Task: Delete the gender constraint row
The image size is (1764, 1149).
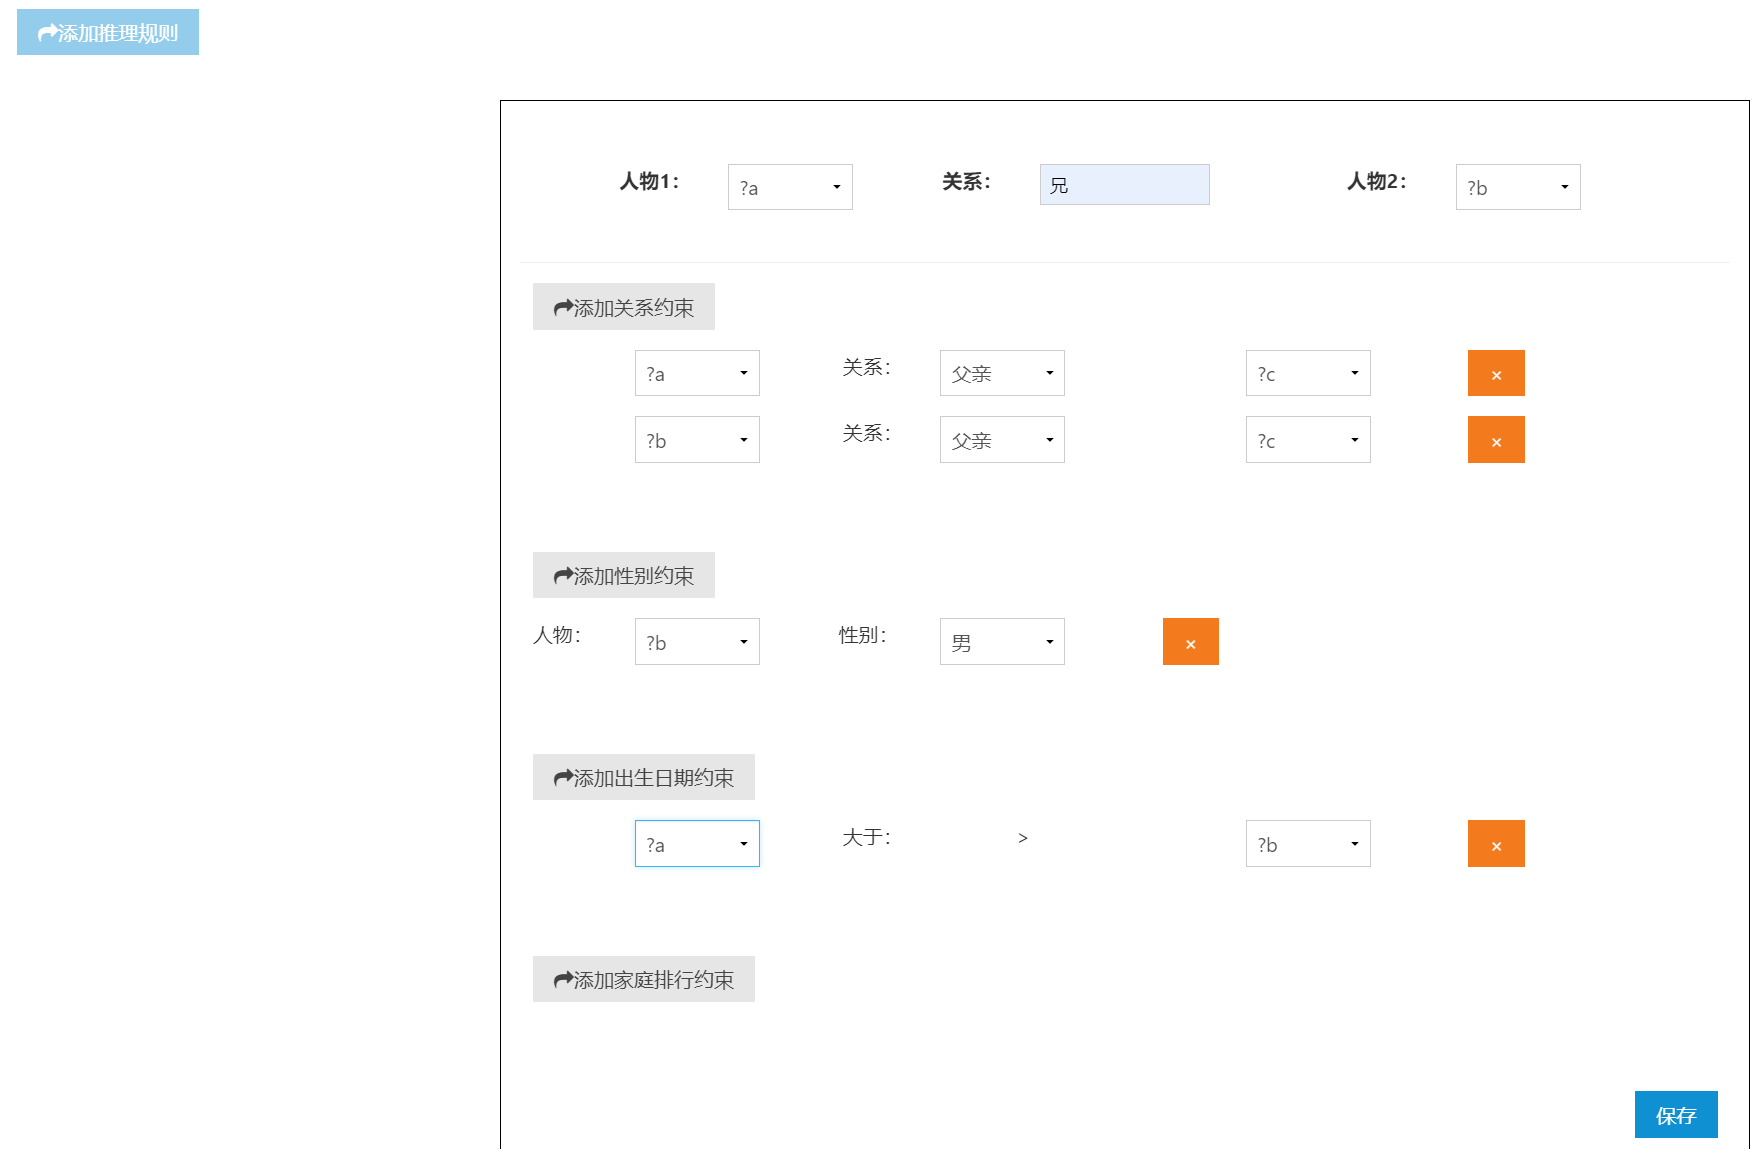Action: 1191,642
